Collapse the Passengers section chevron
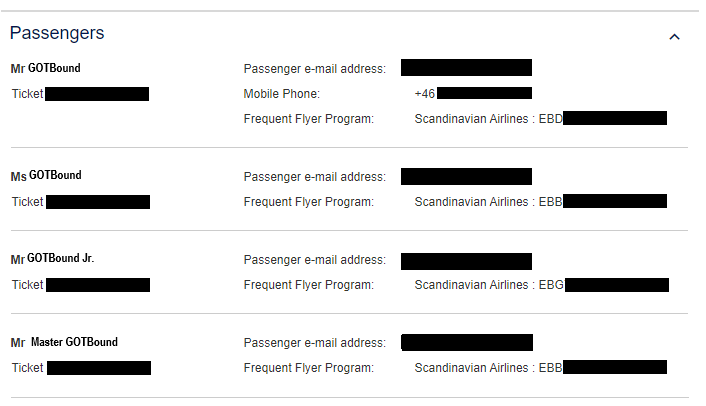706x406 pixels. tap(674, 37)
